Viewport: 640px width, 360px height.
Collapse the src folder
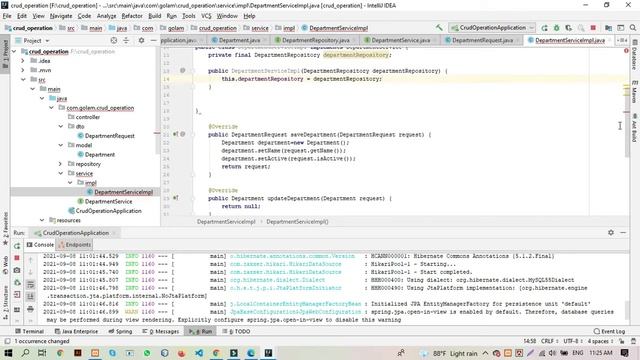click(23, 80)
